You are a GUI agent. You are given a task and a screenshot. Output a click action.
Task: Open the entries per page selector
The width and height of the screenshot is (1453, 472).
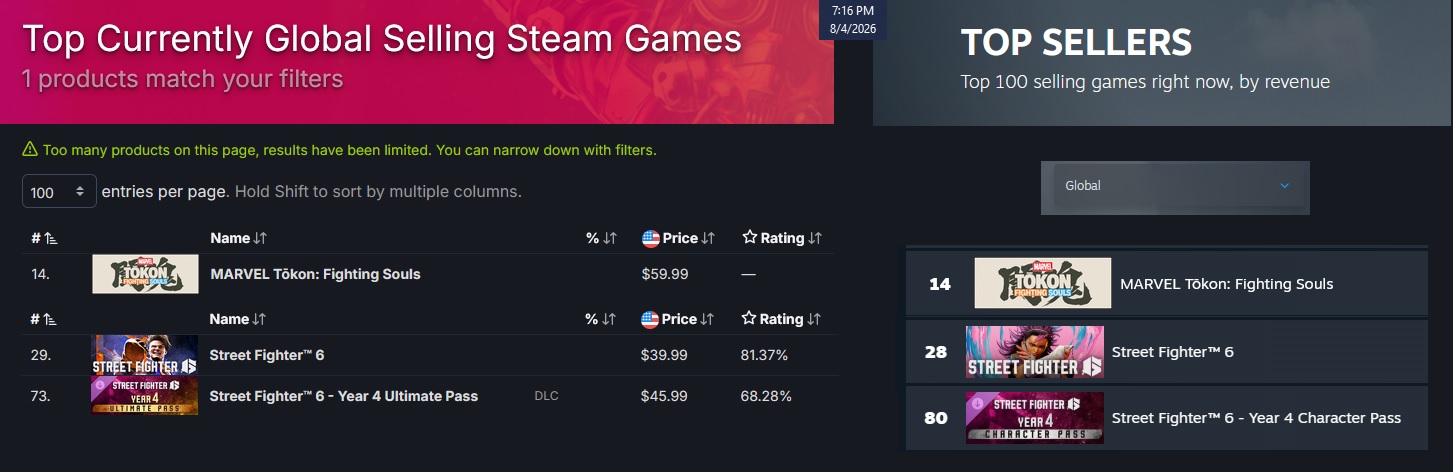[59, 191]
